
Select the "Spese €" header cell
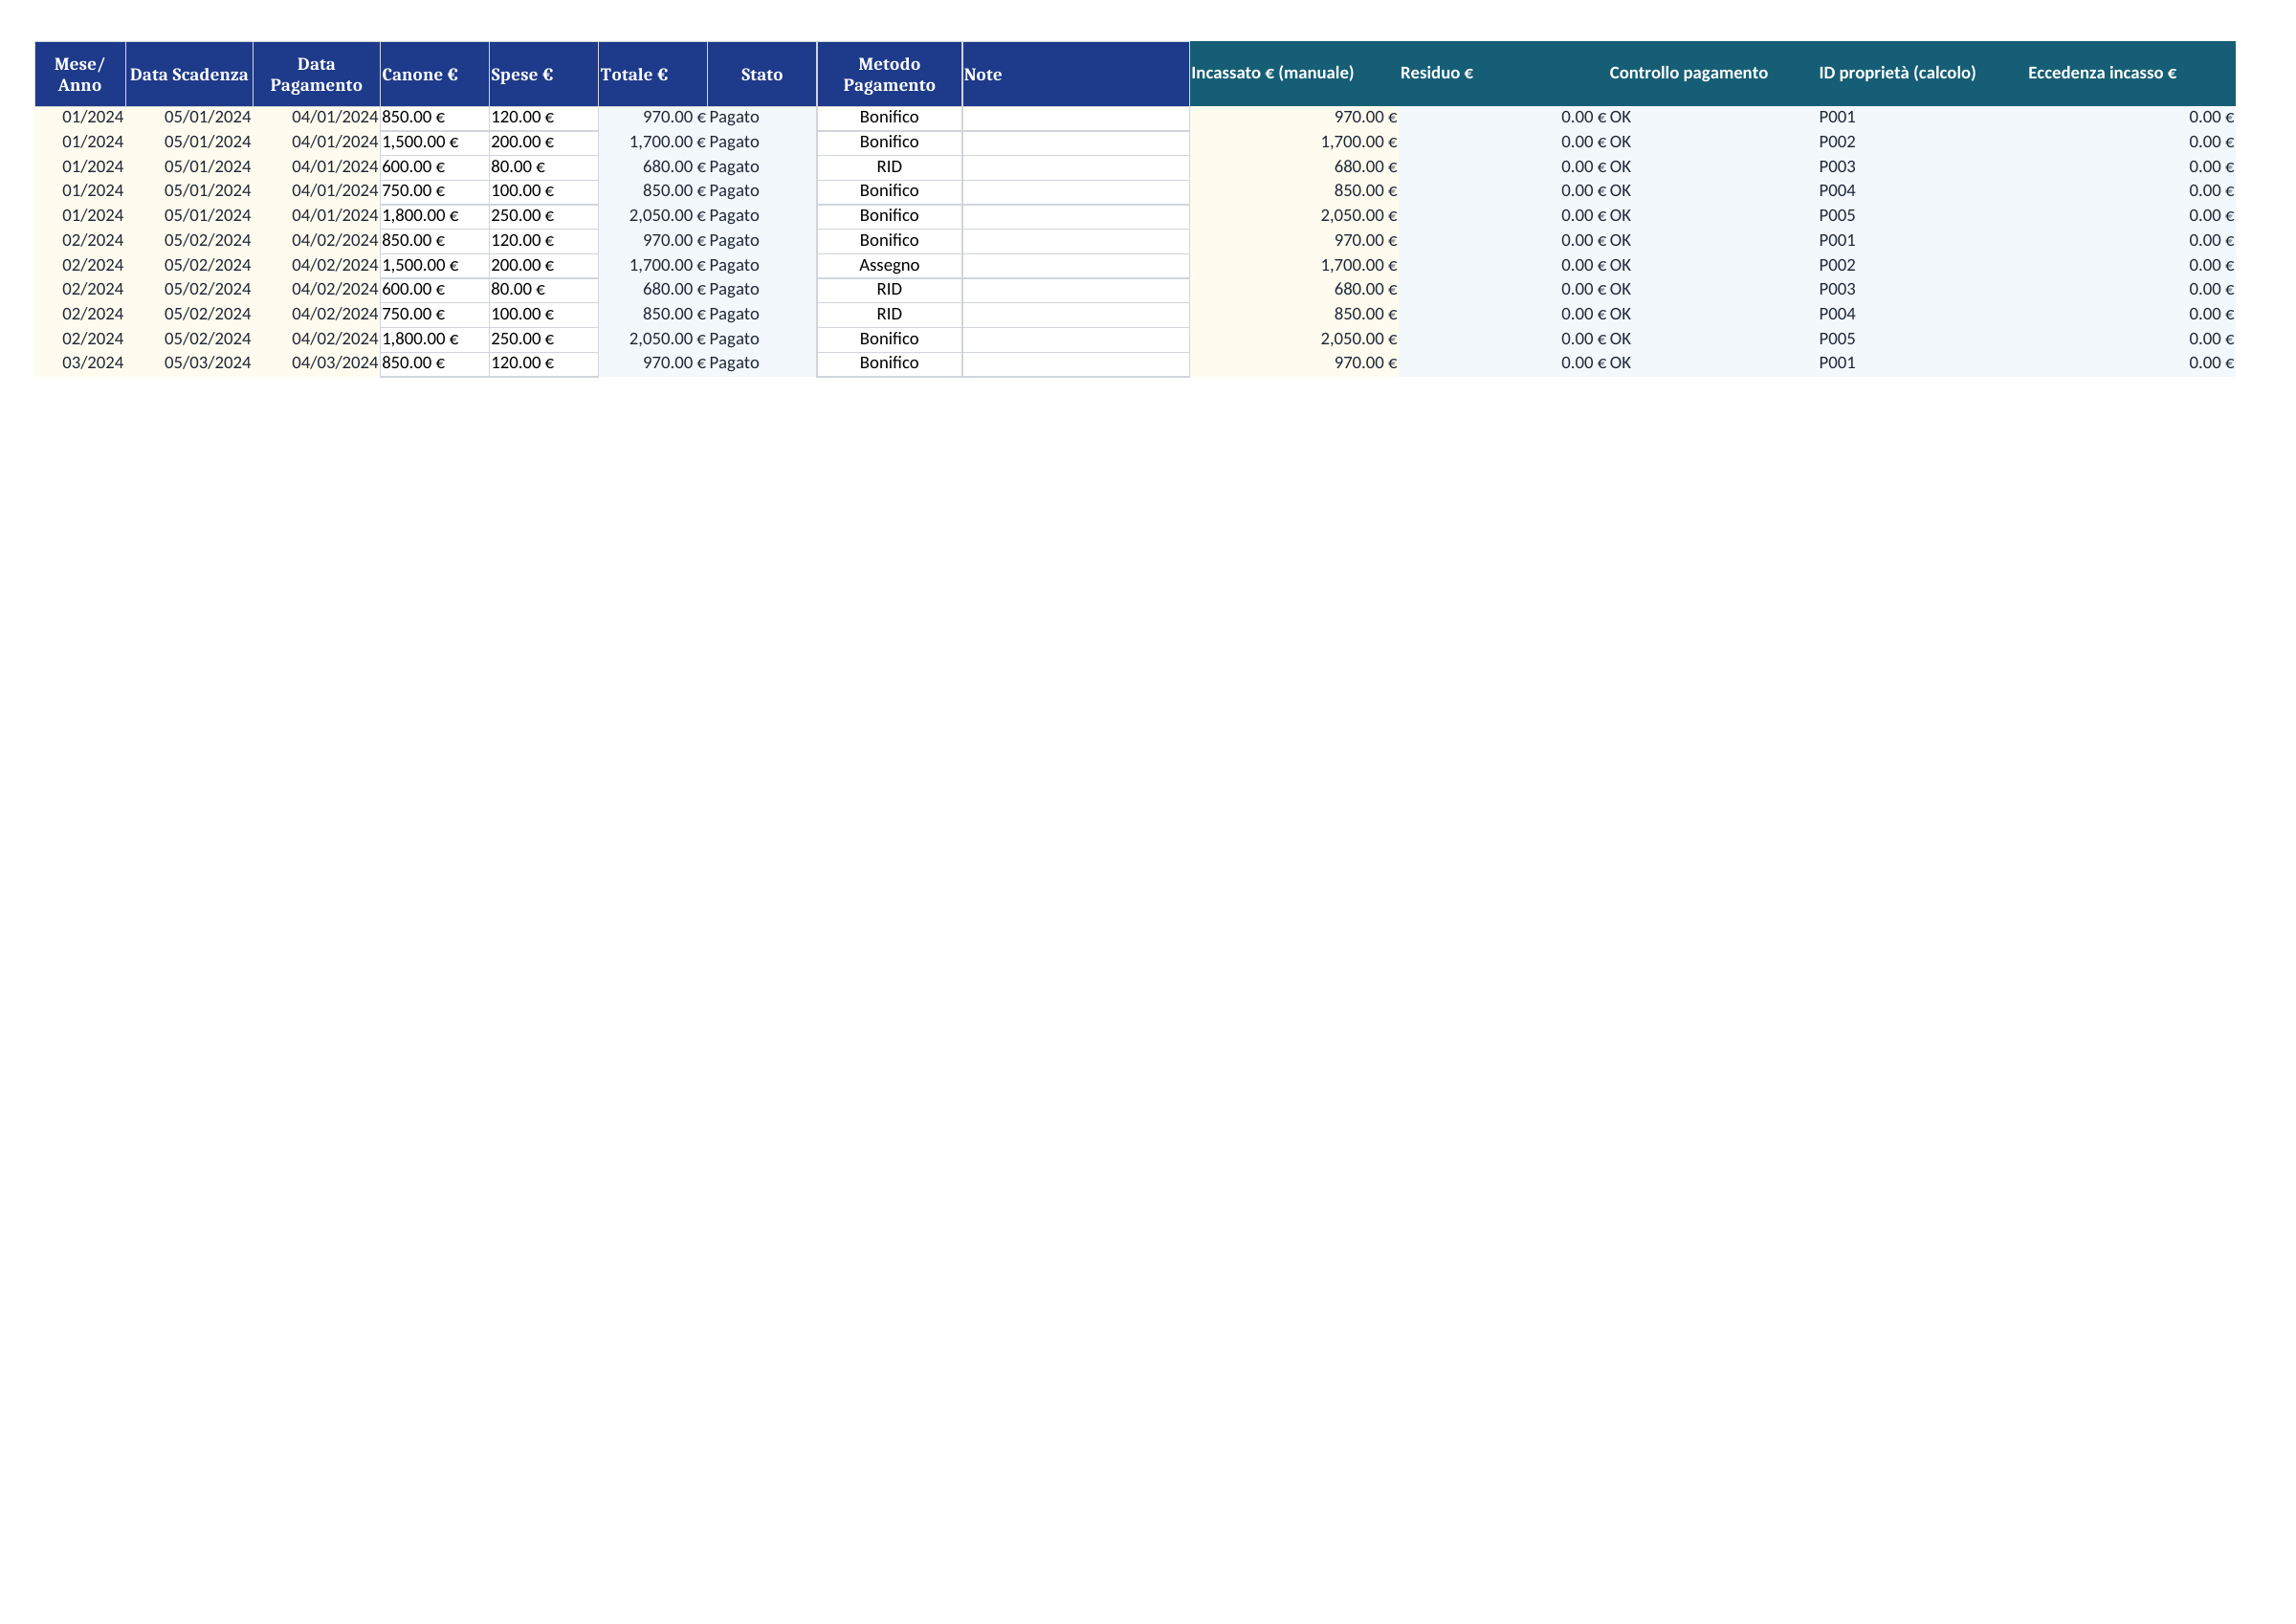(543, 74)
